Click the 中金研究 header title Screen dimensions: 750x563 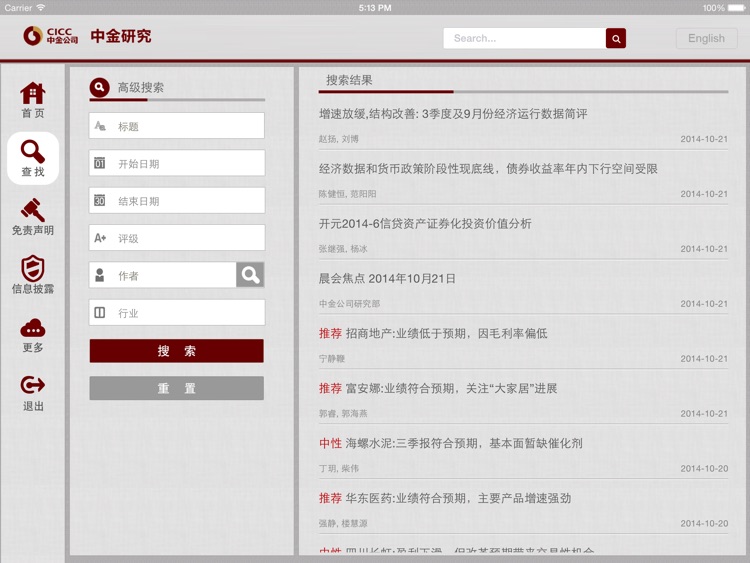click(x=121, y=36)
